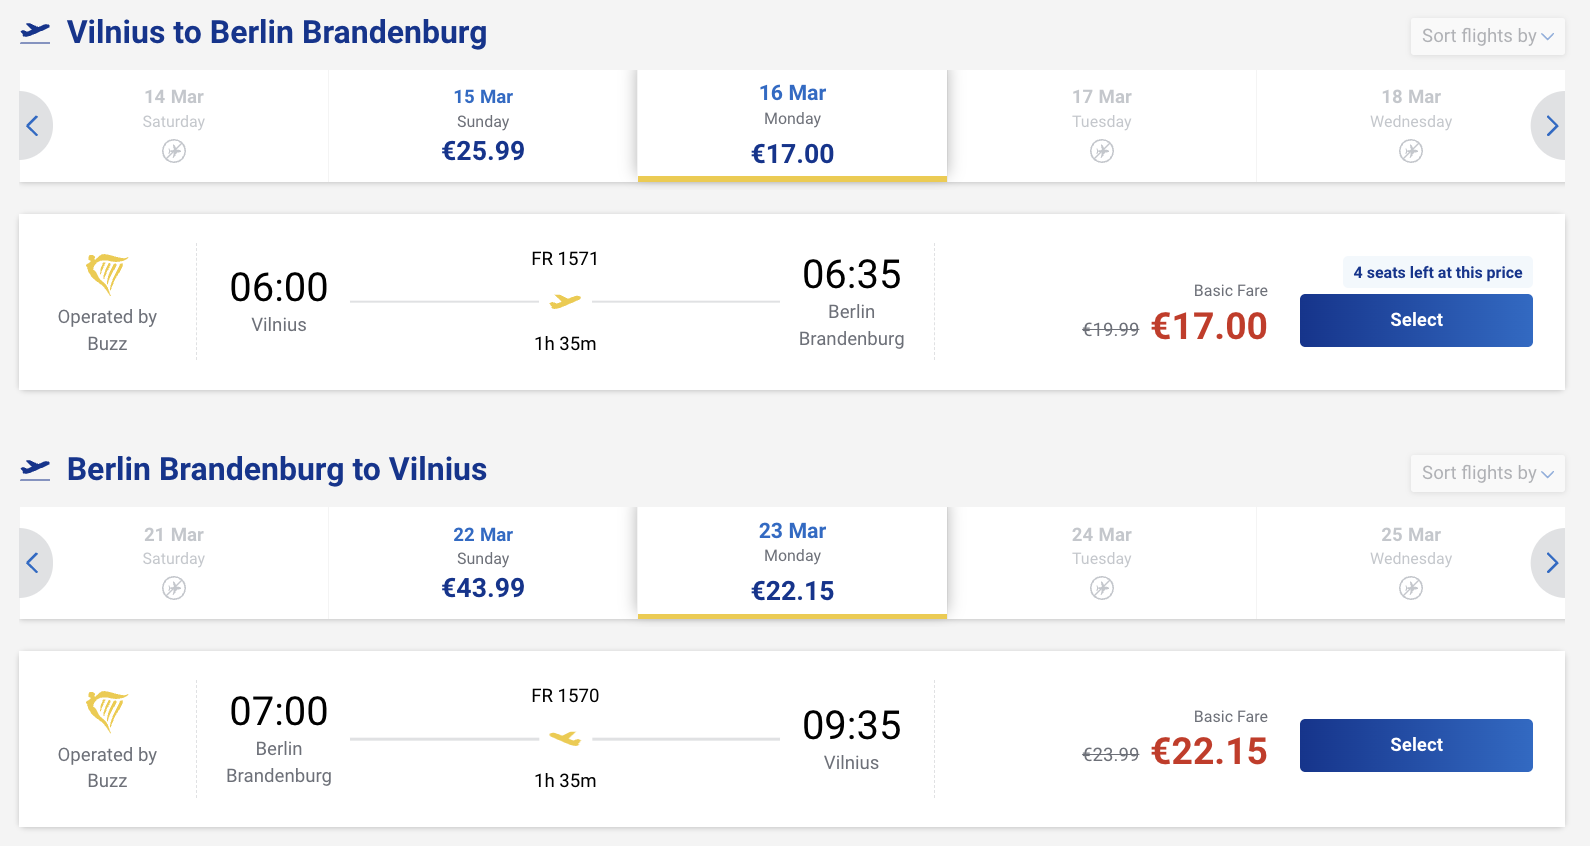Show later outbound dates with right arrow
The width and height of the screenshot is (1590, 846).
point(1551,126)
